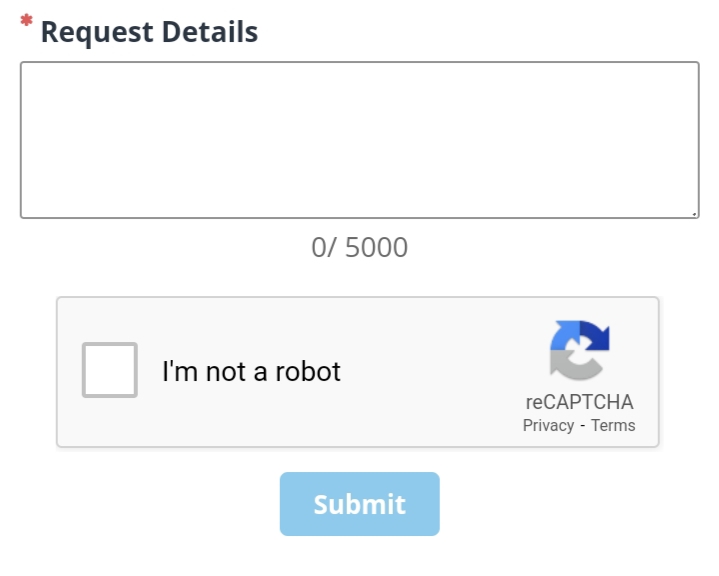The image size is (719, 576).
Task: Click the word "Request" in the heading
Action: point(94,32)
